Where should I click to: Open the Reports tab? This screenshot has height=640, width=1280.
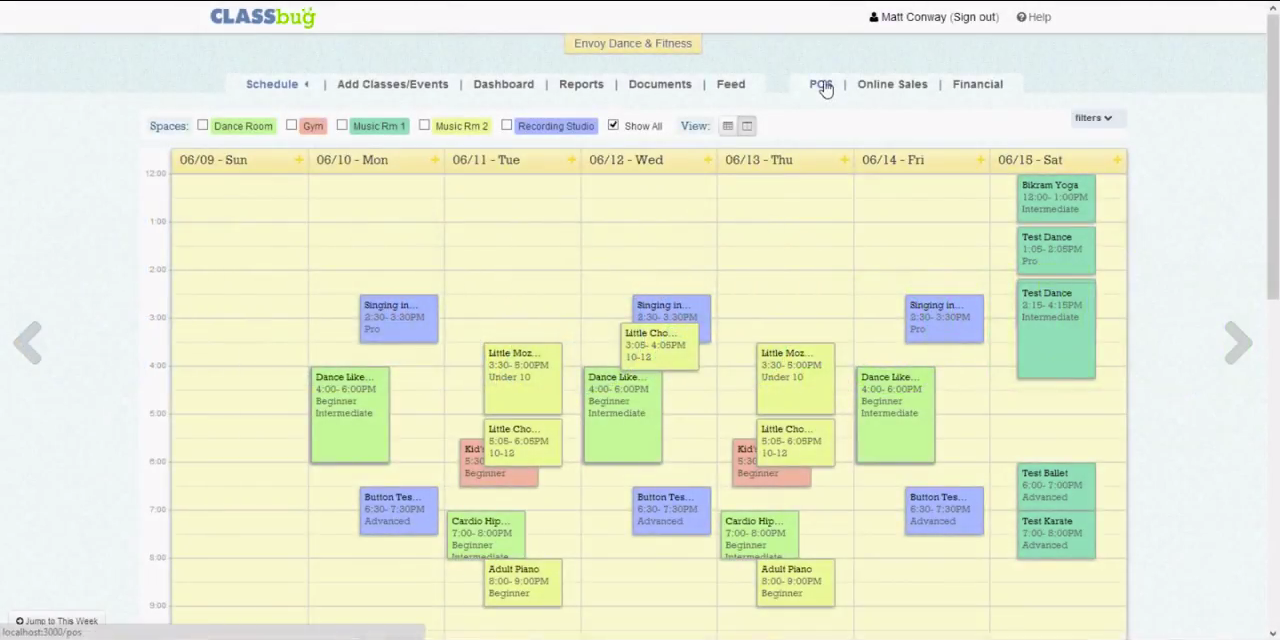[x=581, y=84]
